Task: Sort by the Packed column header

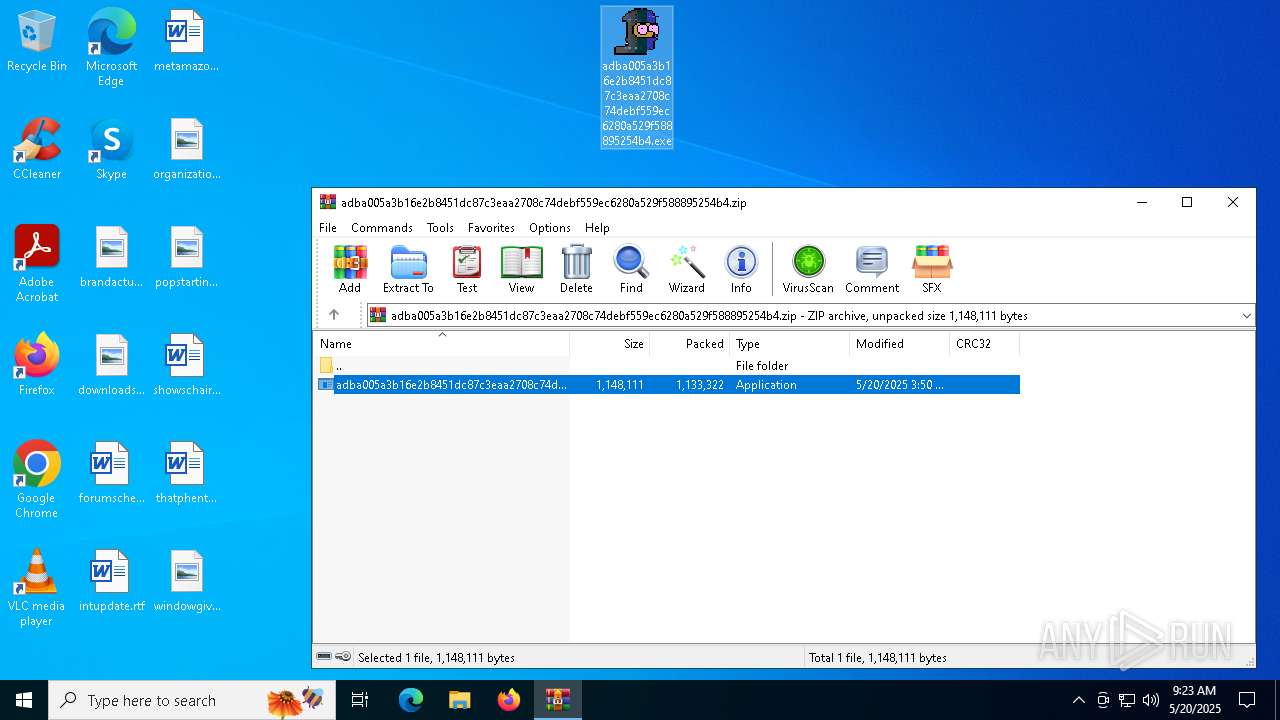Action: [690, 343]
